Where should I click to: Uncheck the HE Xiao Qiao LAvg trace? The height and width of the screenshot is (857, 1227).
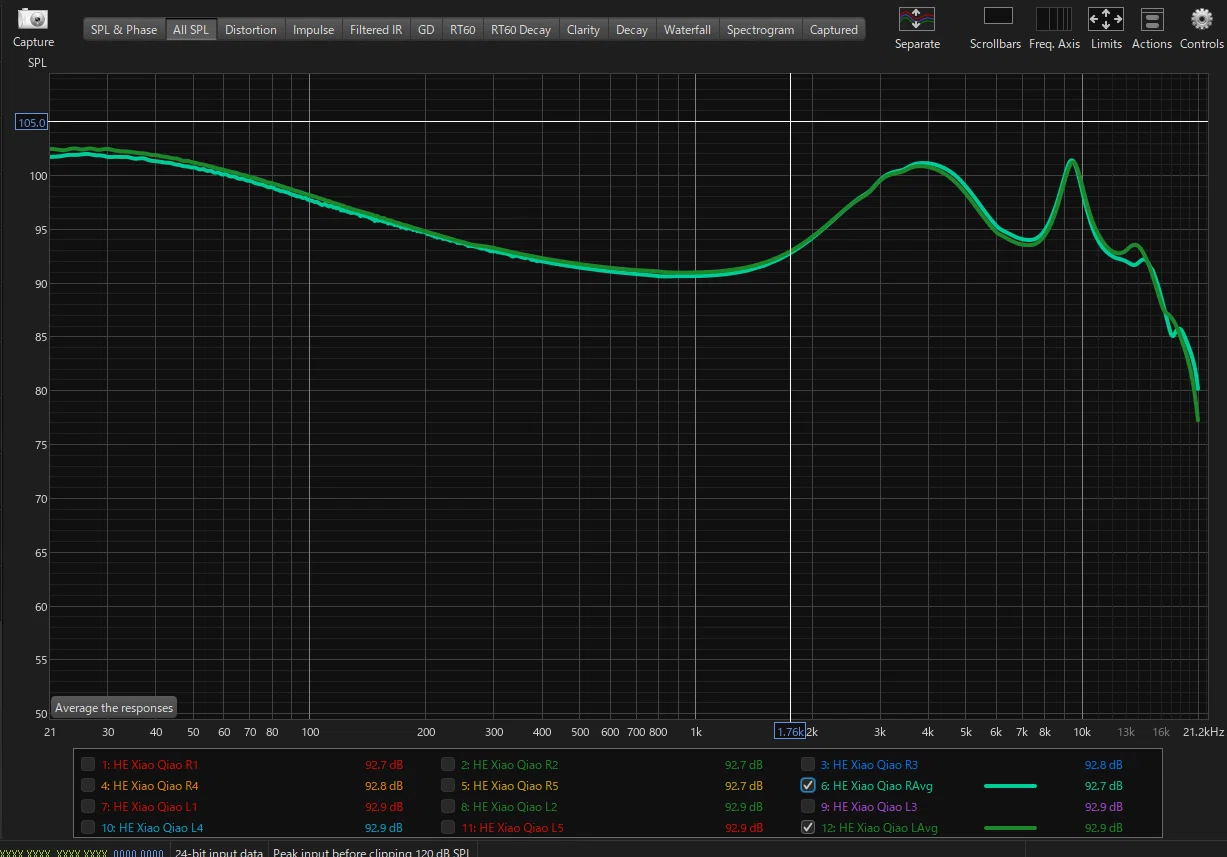pos(808,828)
